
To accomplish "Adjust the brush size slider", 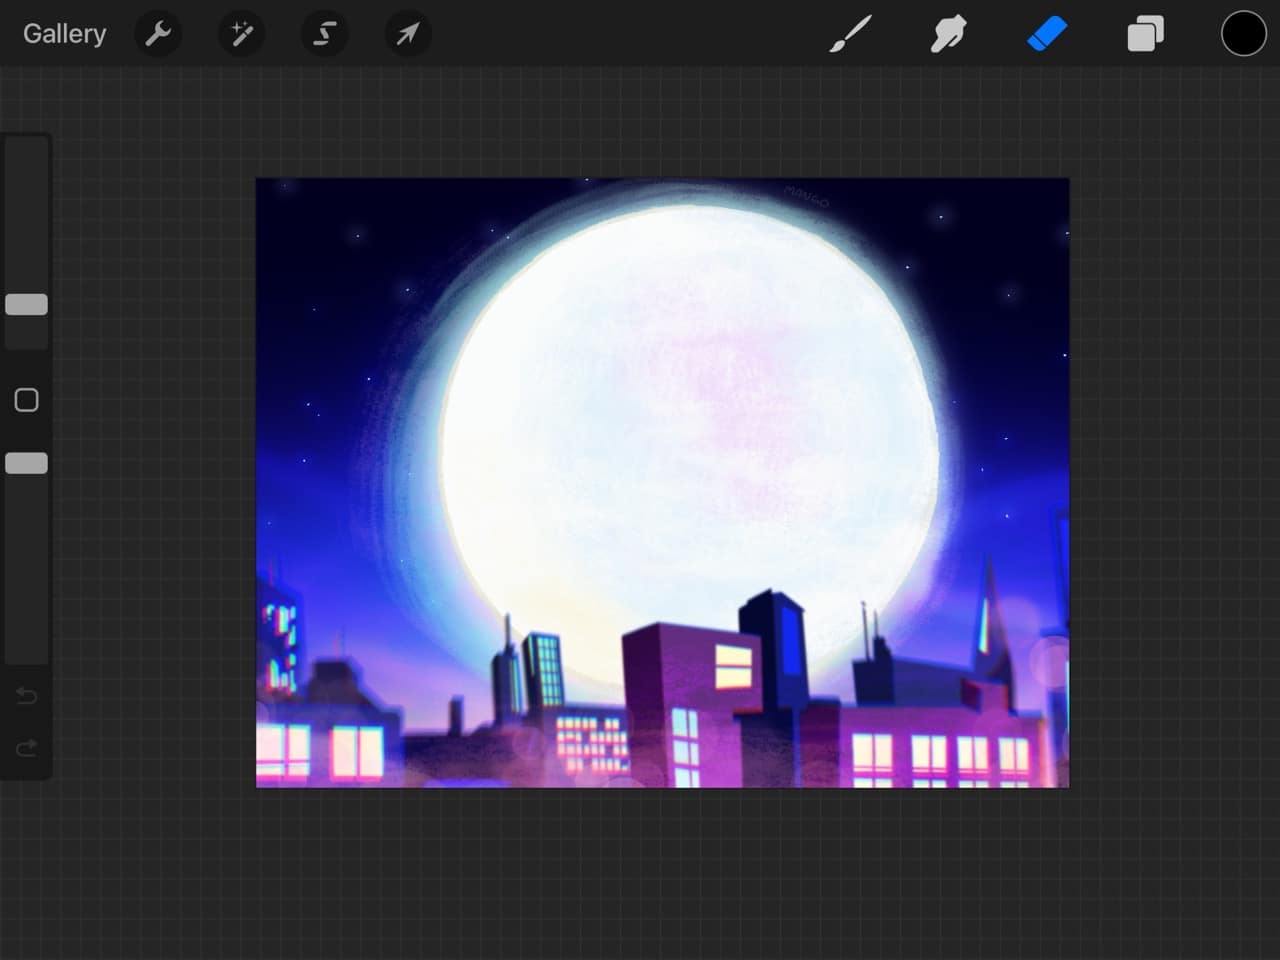I will [x=26, y=304].
